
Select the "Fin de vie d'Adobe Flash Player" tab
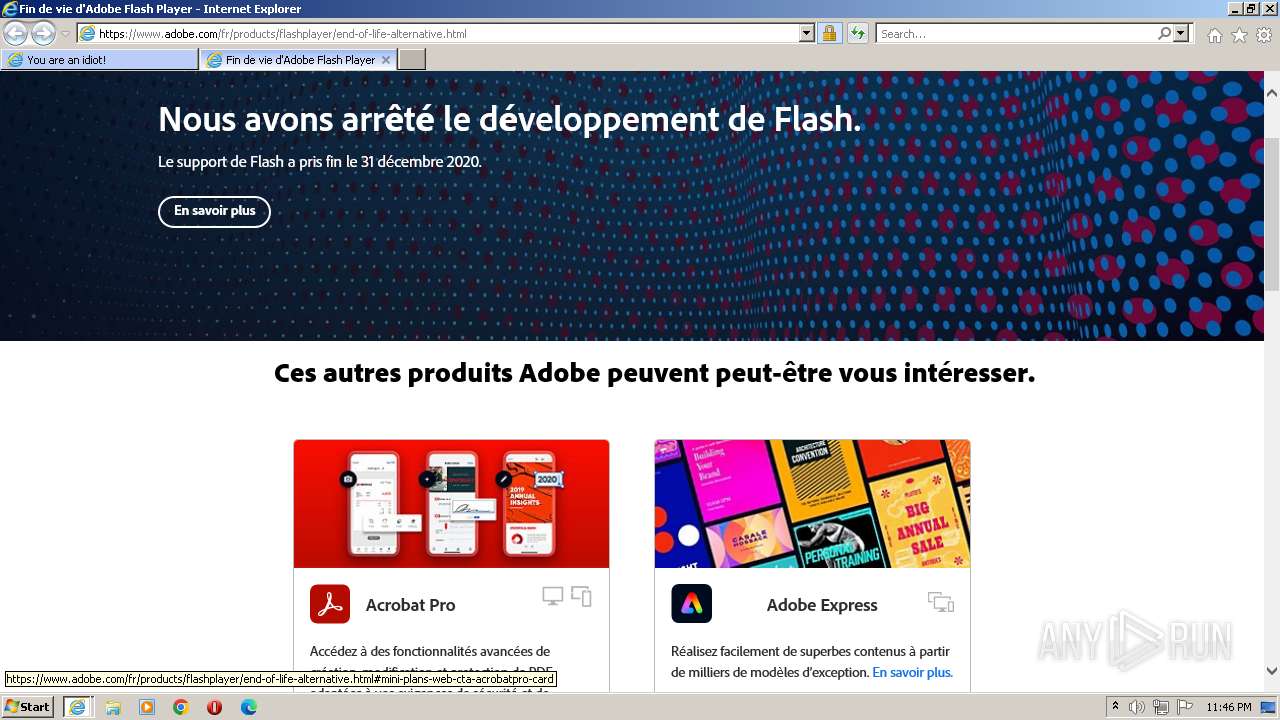(x=299, y=60)
